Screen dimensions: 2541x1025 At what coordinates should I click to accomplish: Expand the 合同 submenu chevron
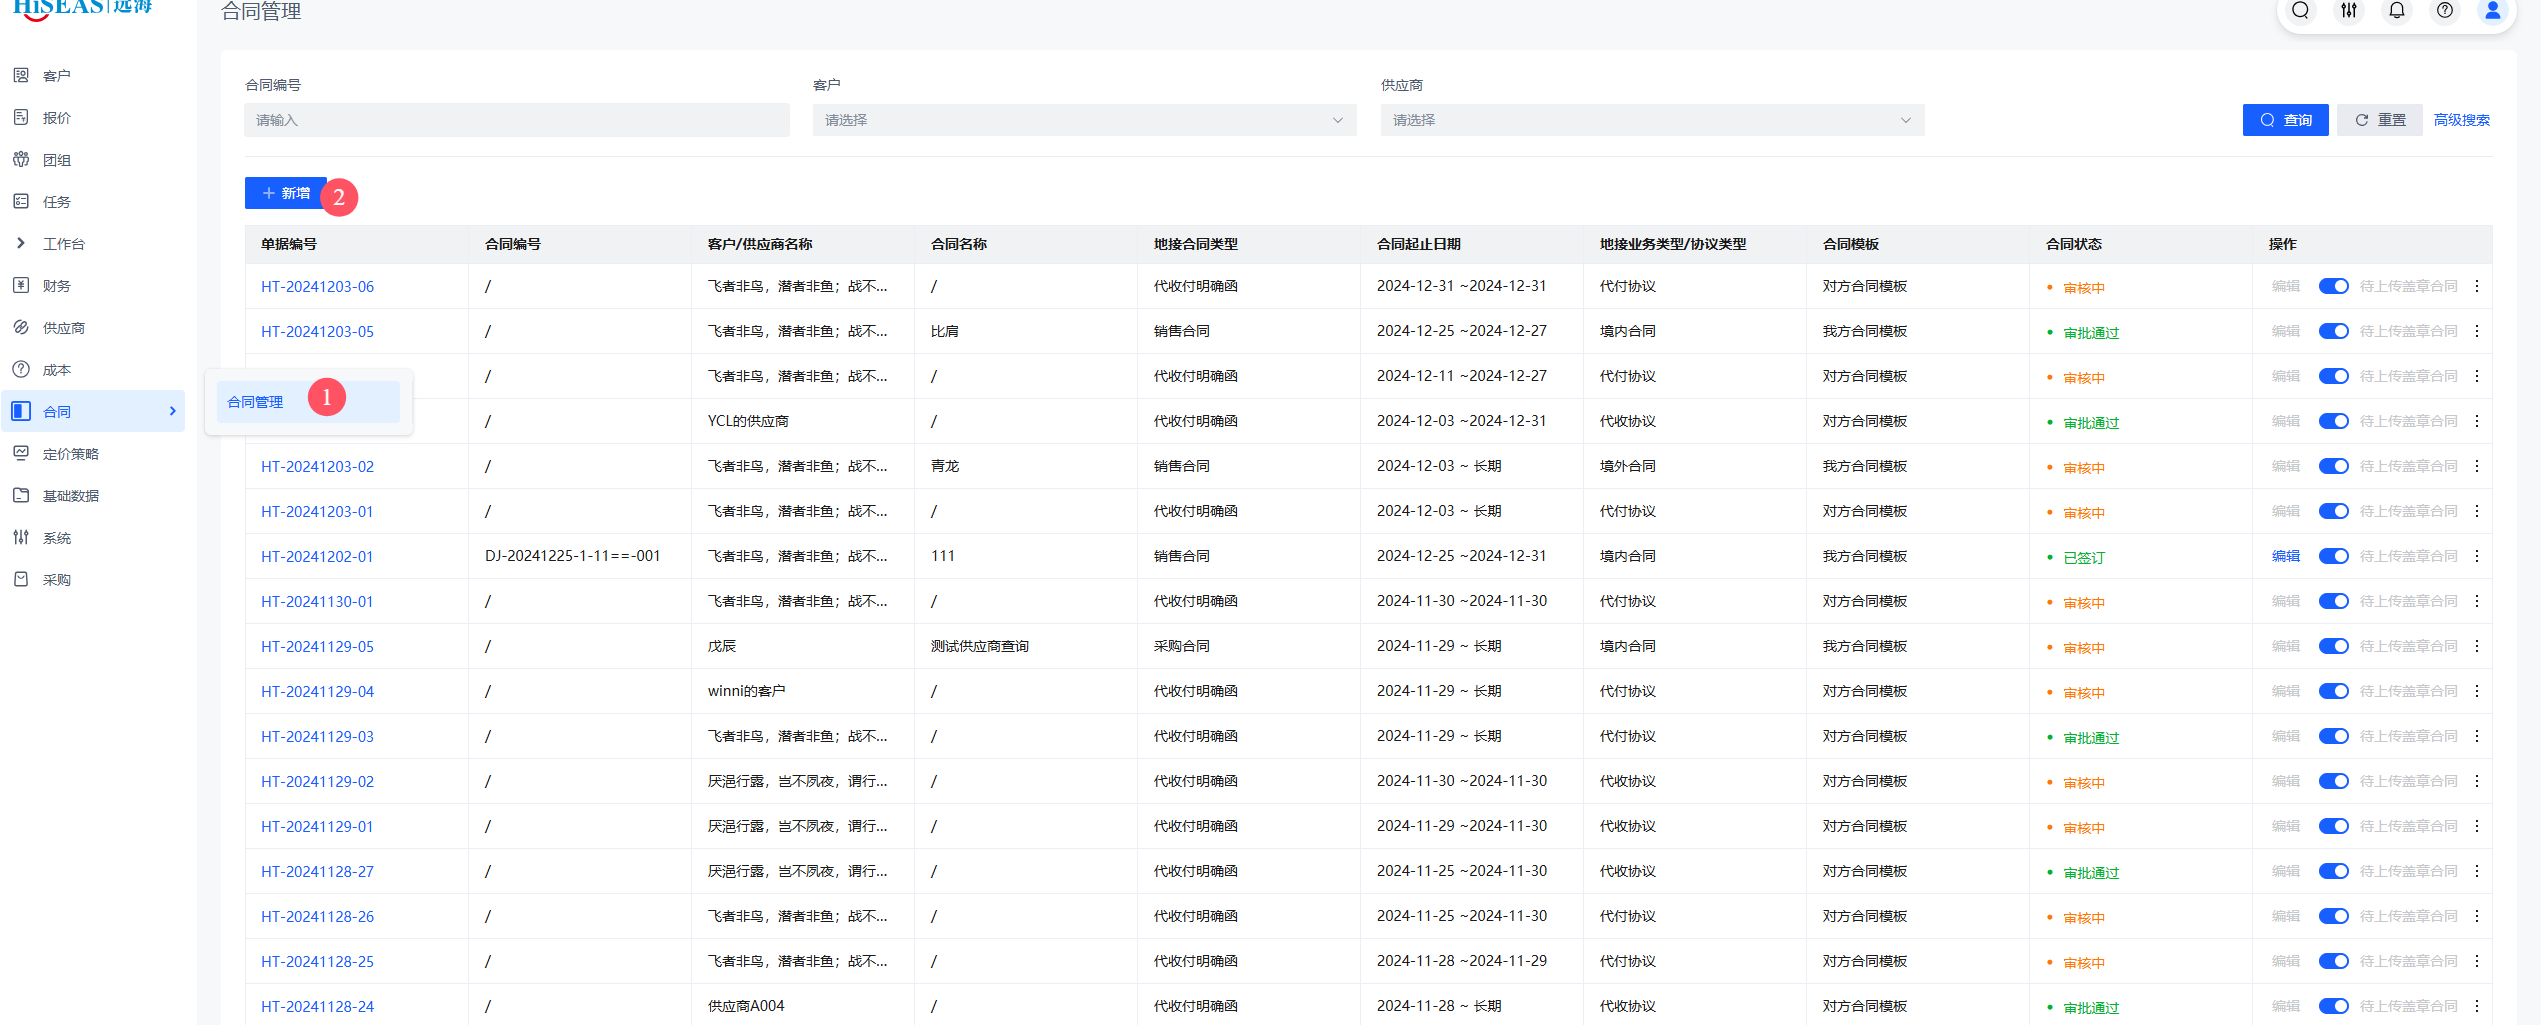pyautogui.click(x=172, y=411)
